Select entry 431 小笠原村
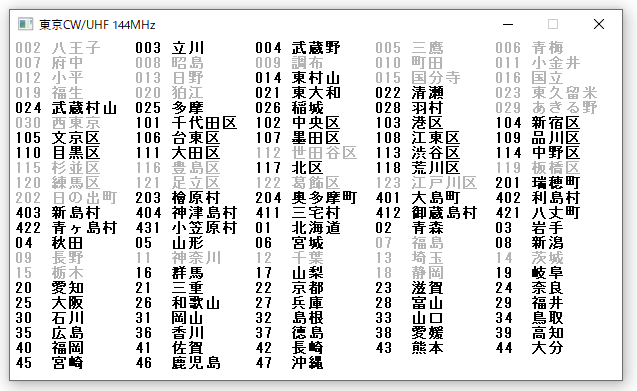637x391 pixels. coord(186,228)
